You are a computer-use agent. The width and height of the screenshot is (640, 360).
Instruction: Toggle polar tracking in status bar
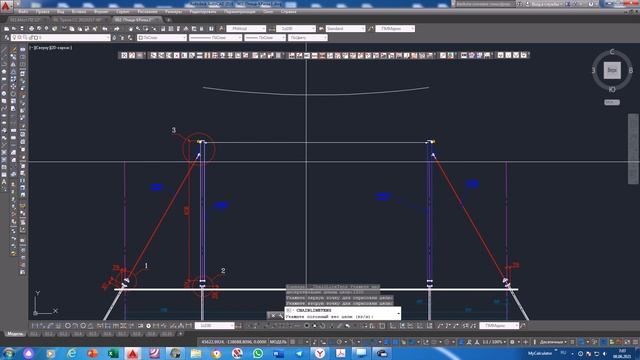click(x=339, y=342)
